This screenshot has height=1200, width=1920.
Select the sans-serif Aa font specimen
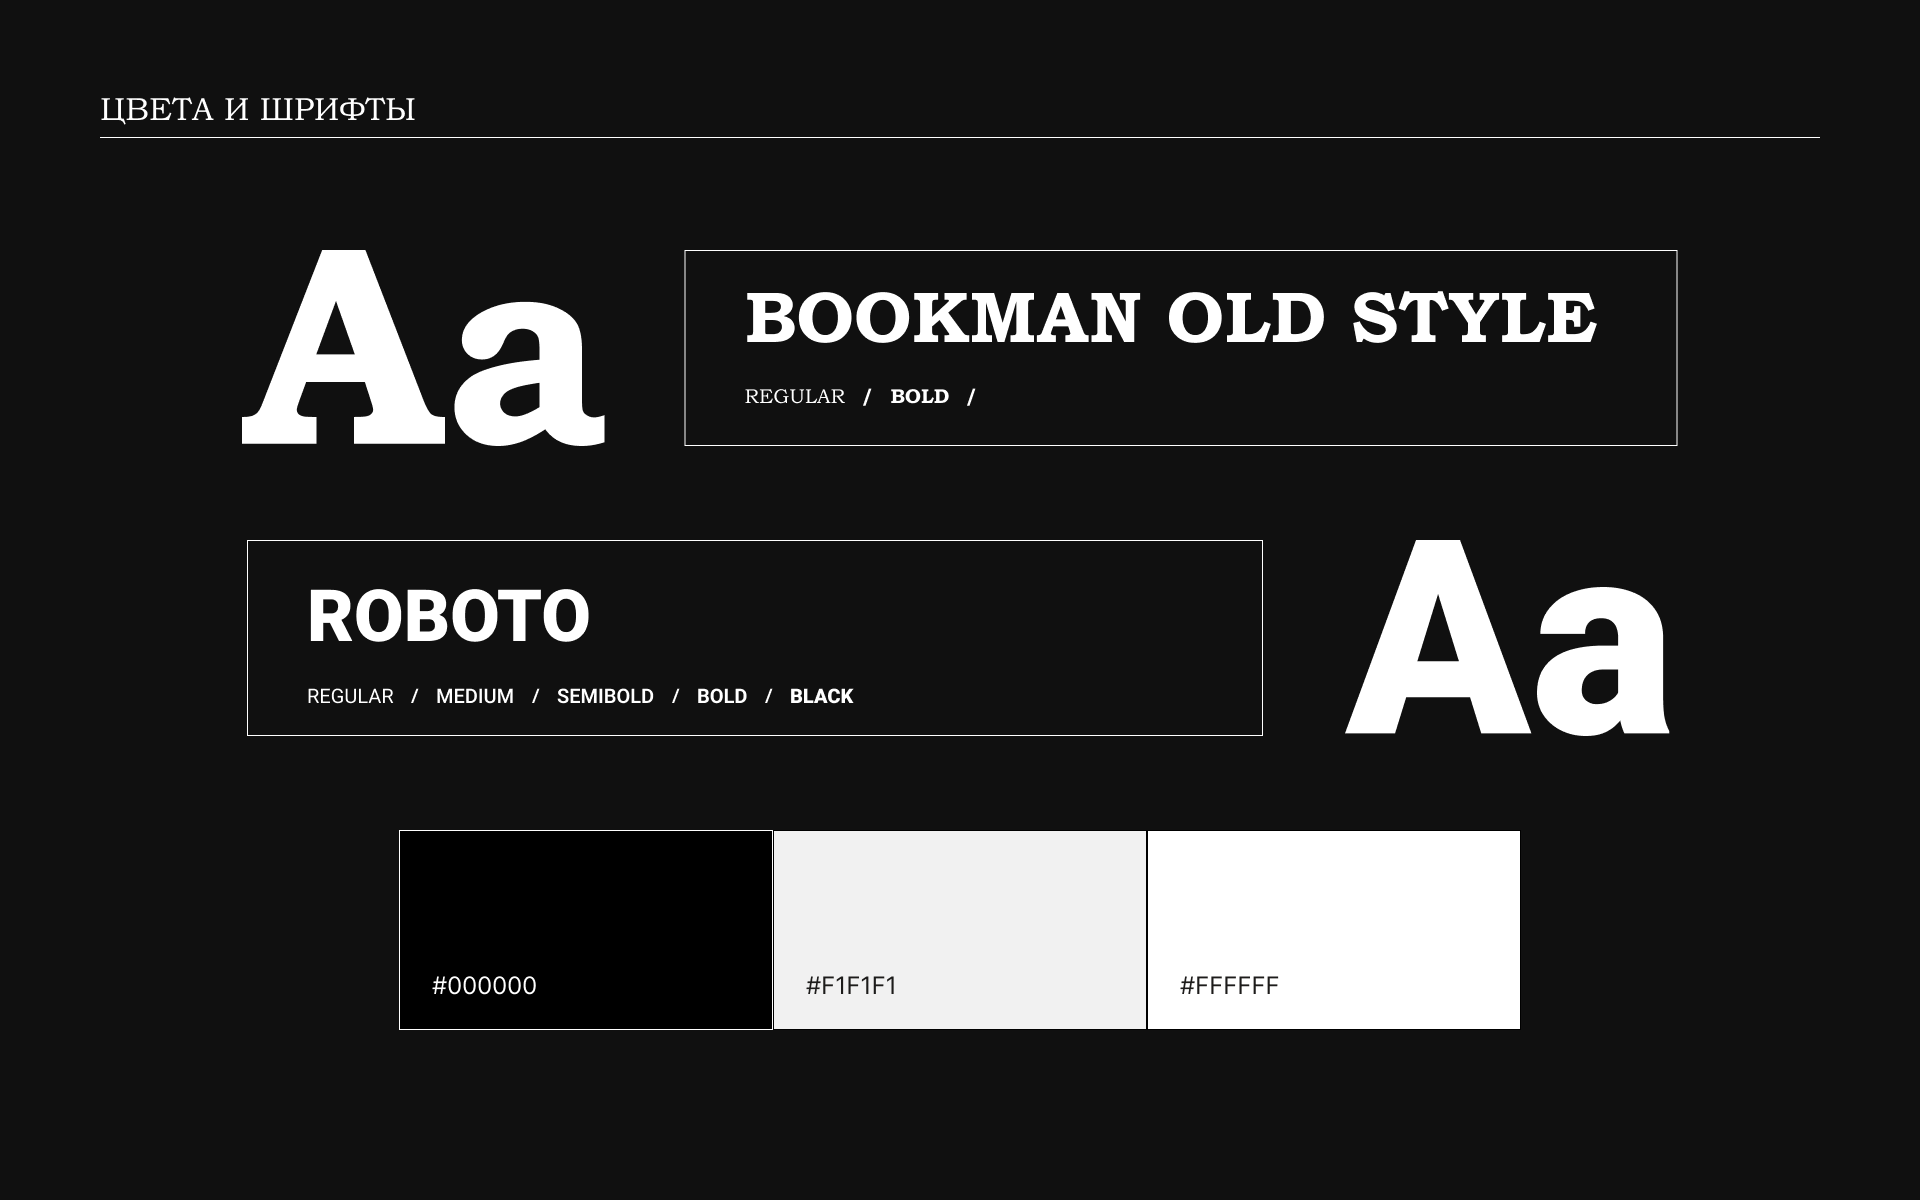pos(1507,640)
